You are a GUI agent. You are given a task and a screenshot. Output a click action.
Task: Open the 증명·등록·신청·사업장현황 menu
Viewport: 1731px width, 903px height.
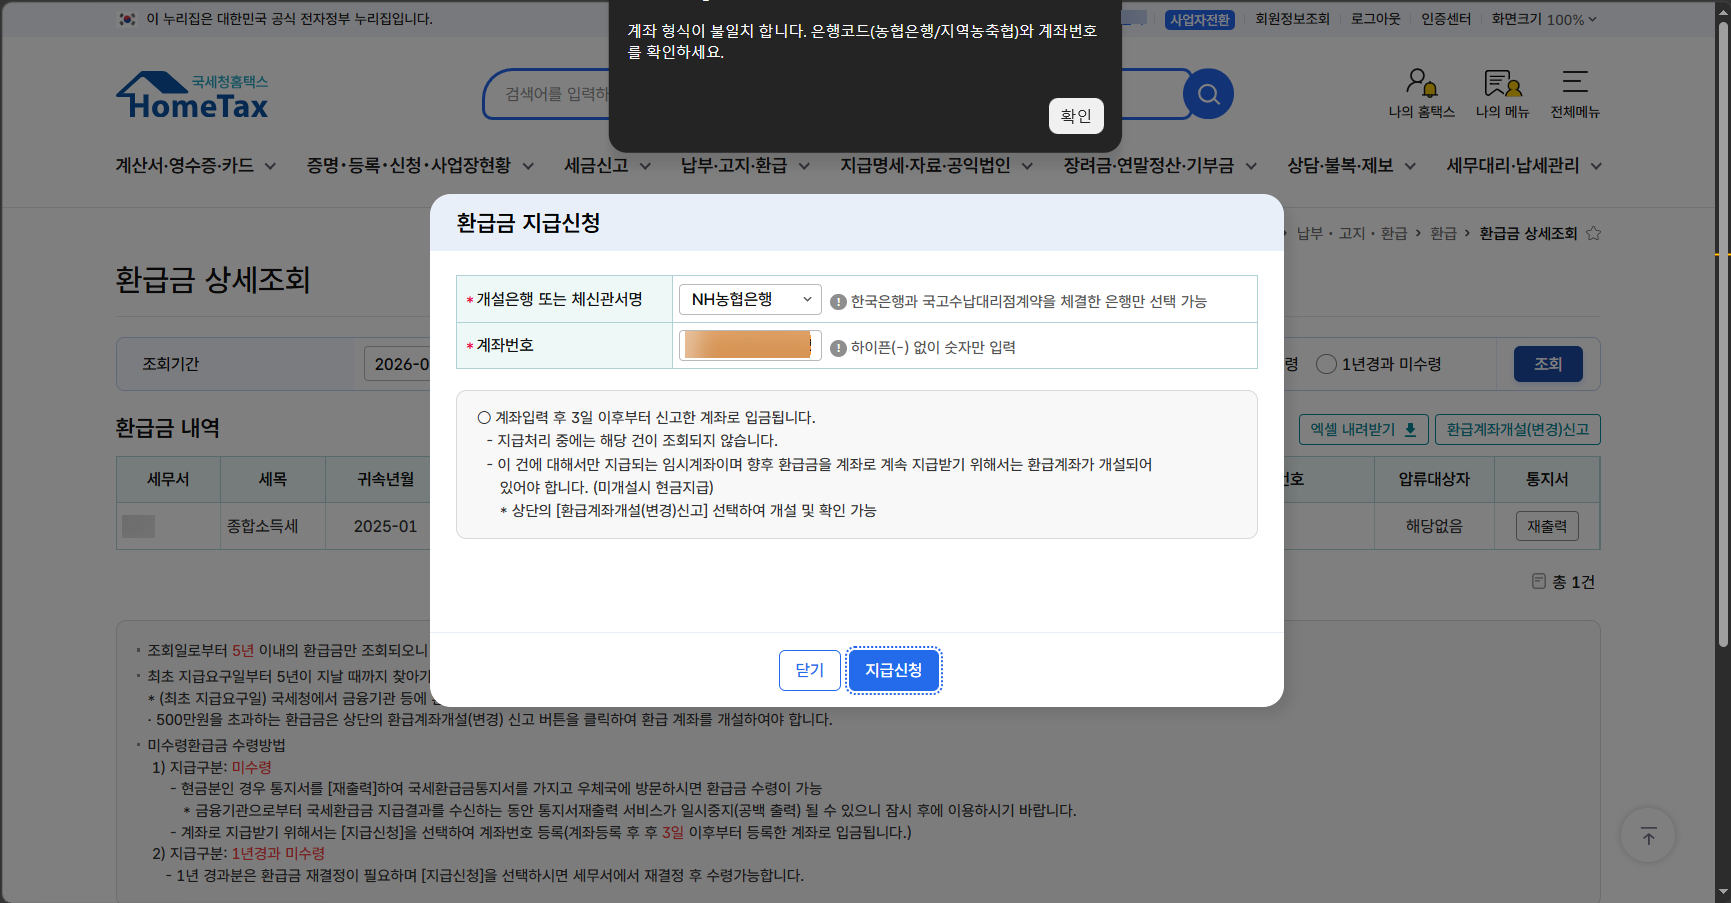[x=420, y=166]
